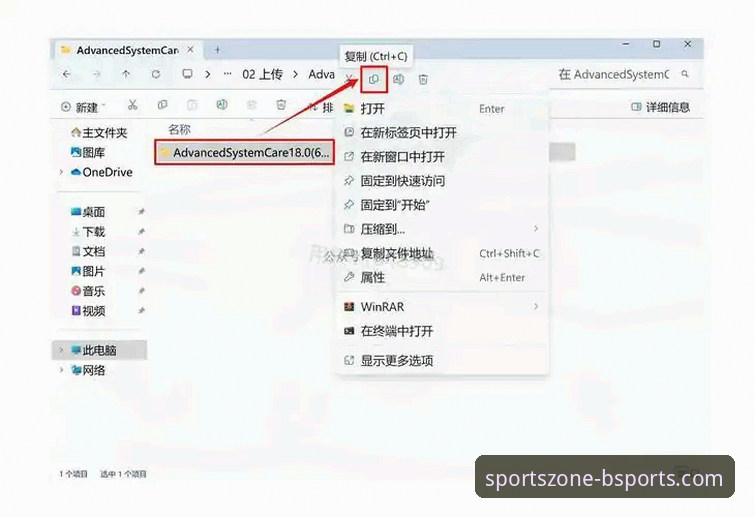The width and height of the screenshot is (754, 517).
Task: Click the Delete icon in the Explorer toolbar
Action: click(281, 105)
